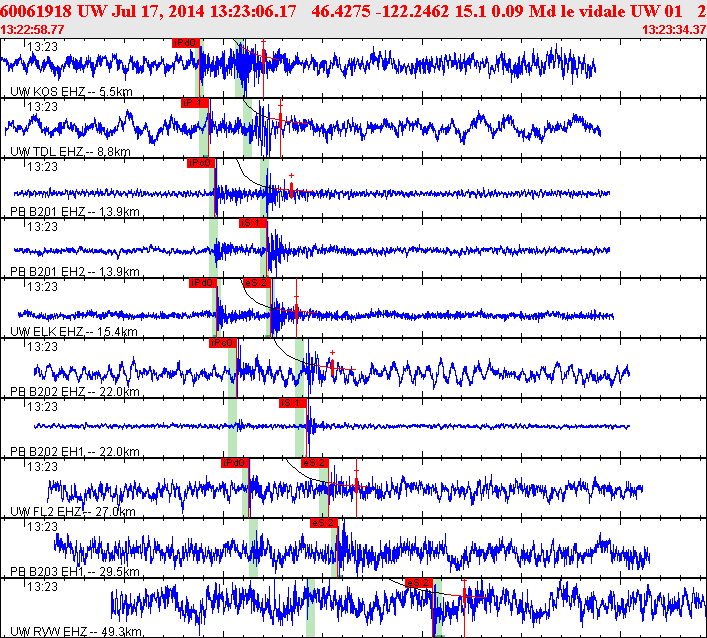Select the 'PB B201 EH2 -- 13.9km' label

(74, 271)
